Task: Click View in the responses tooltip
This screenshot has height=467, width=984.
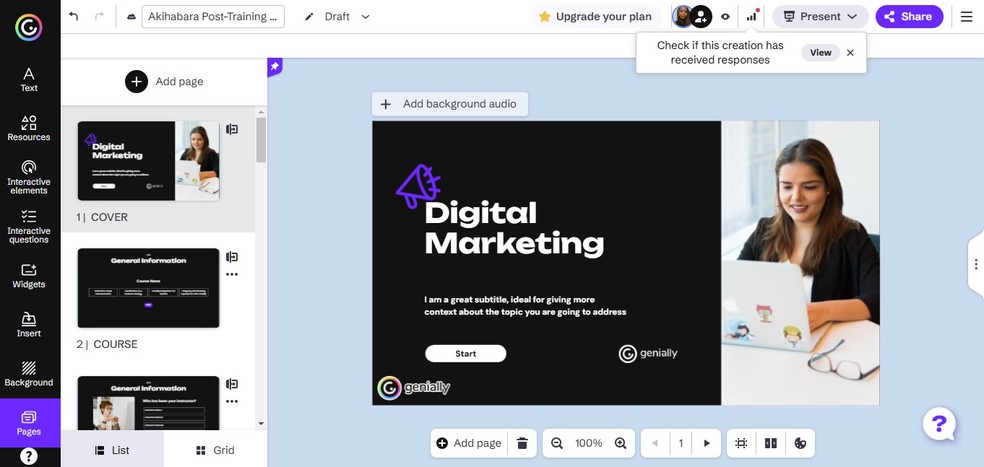Action: click(820, 53)
